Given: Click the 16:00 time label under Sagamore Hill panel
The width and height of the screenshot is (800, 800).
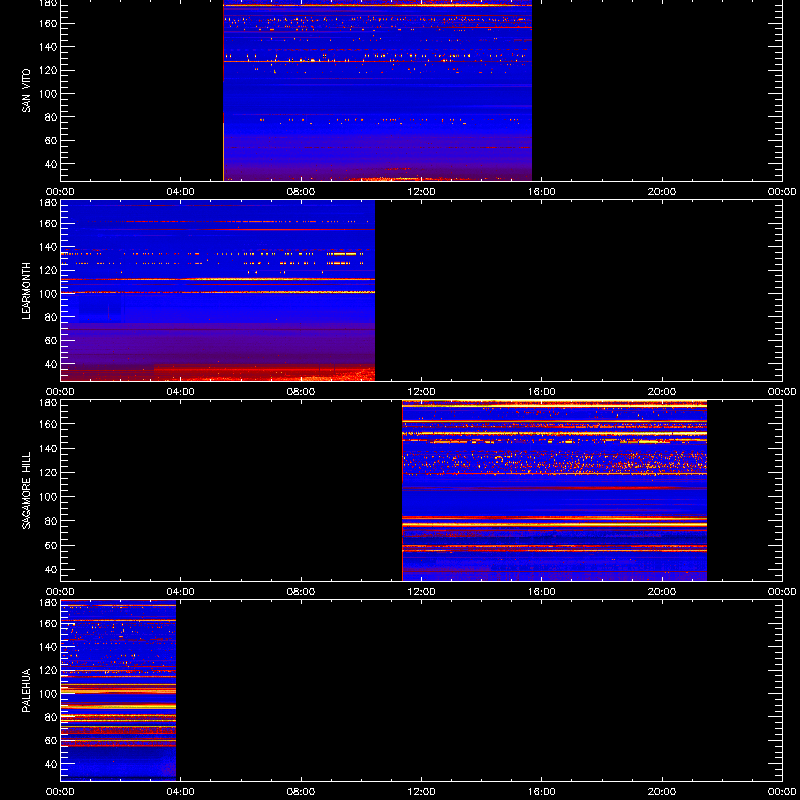Looking at the screenshot, I should click(x=542, y=592).
